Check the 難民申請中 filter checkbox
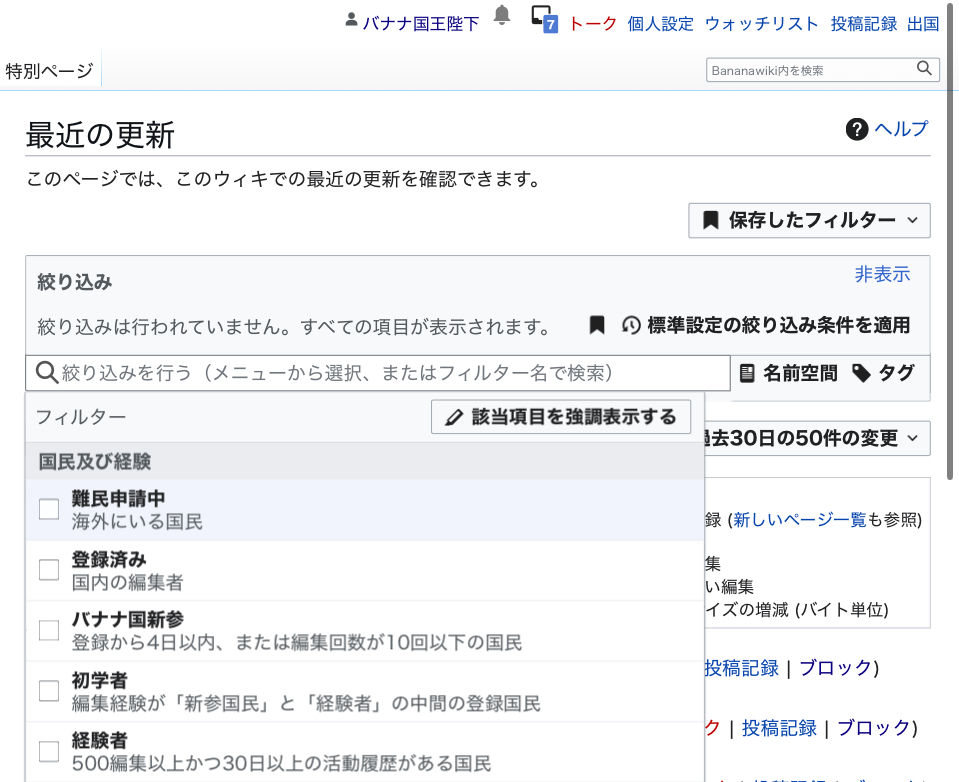The width and height of the screenshot is (959, 782). [49, 509]
